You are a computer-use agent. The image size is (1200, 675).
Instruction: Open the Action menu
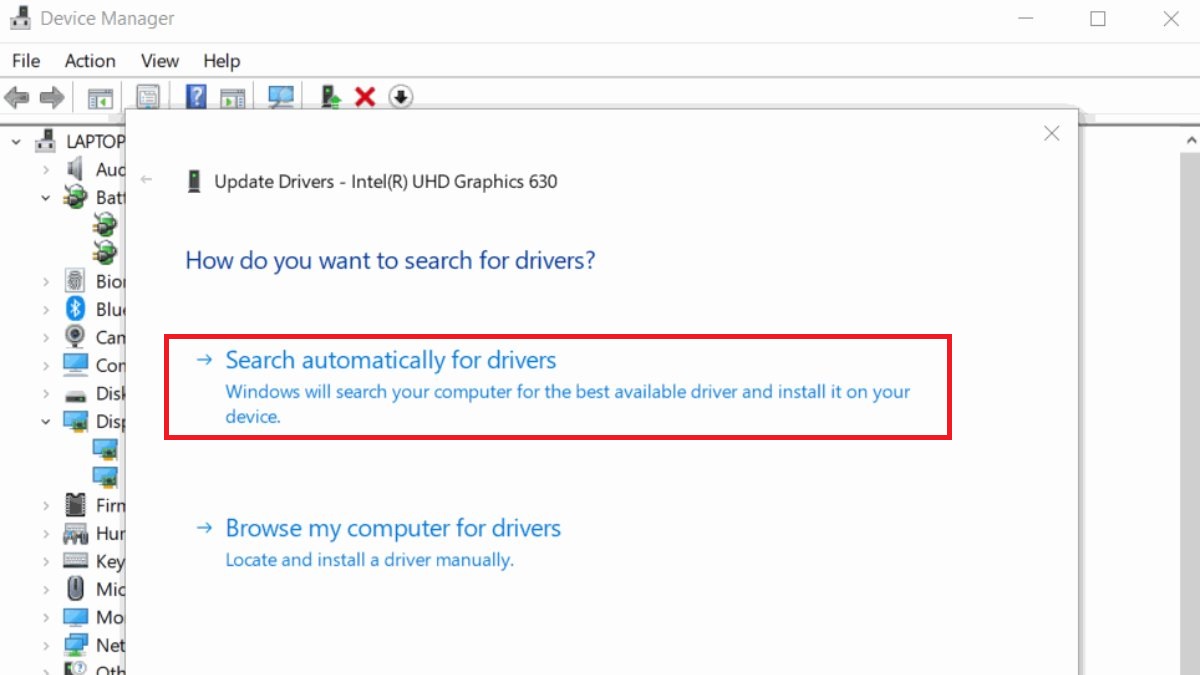point(90,61)
